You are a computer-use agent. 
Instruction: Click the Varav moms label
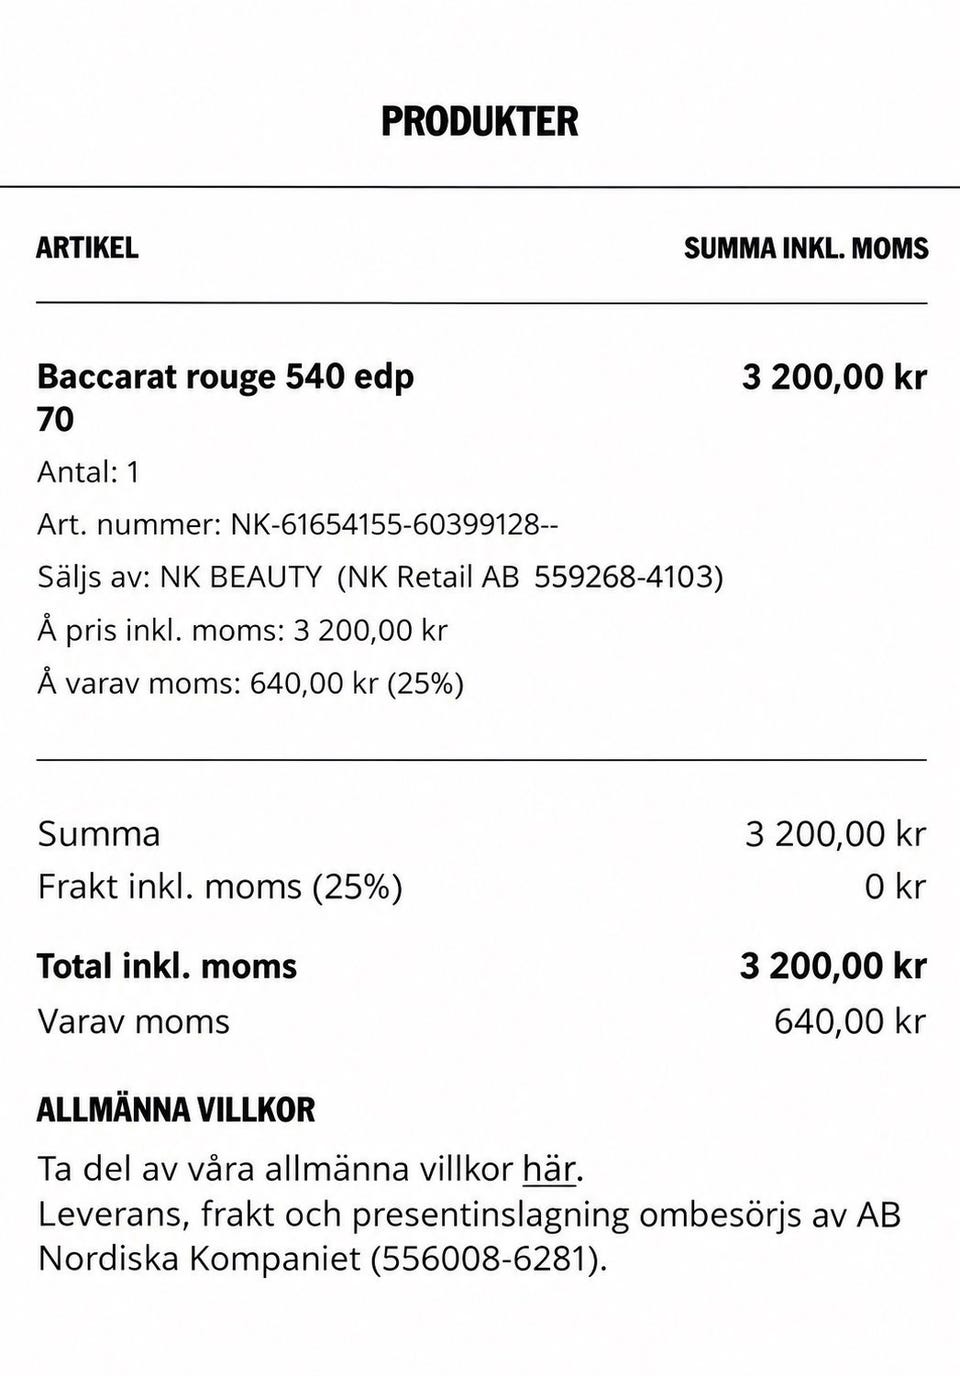(134, 1022)
